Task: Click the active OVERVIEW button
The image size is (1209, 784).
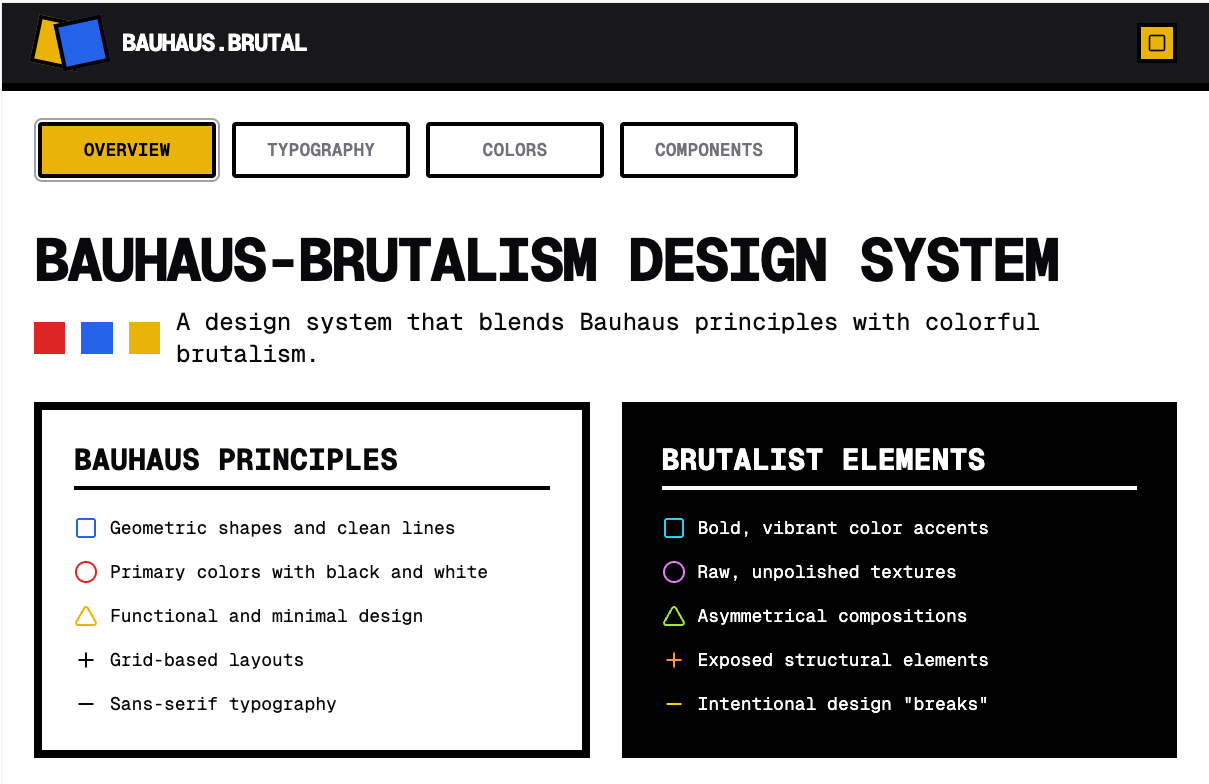Action: 126,149
